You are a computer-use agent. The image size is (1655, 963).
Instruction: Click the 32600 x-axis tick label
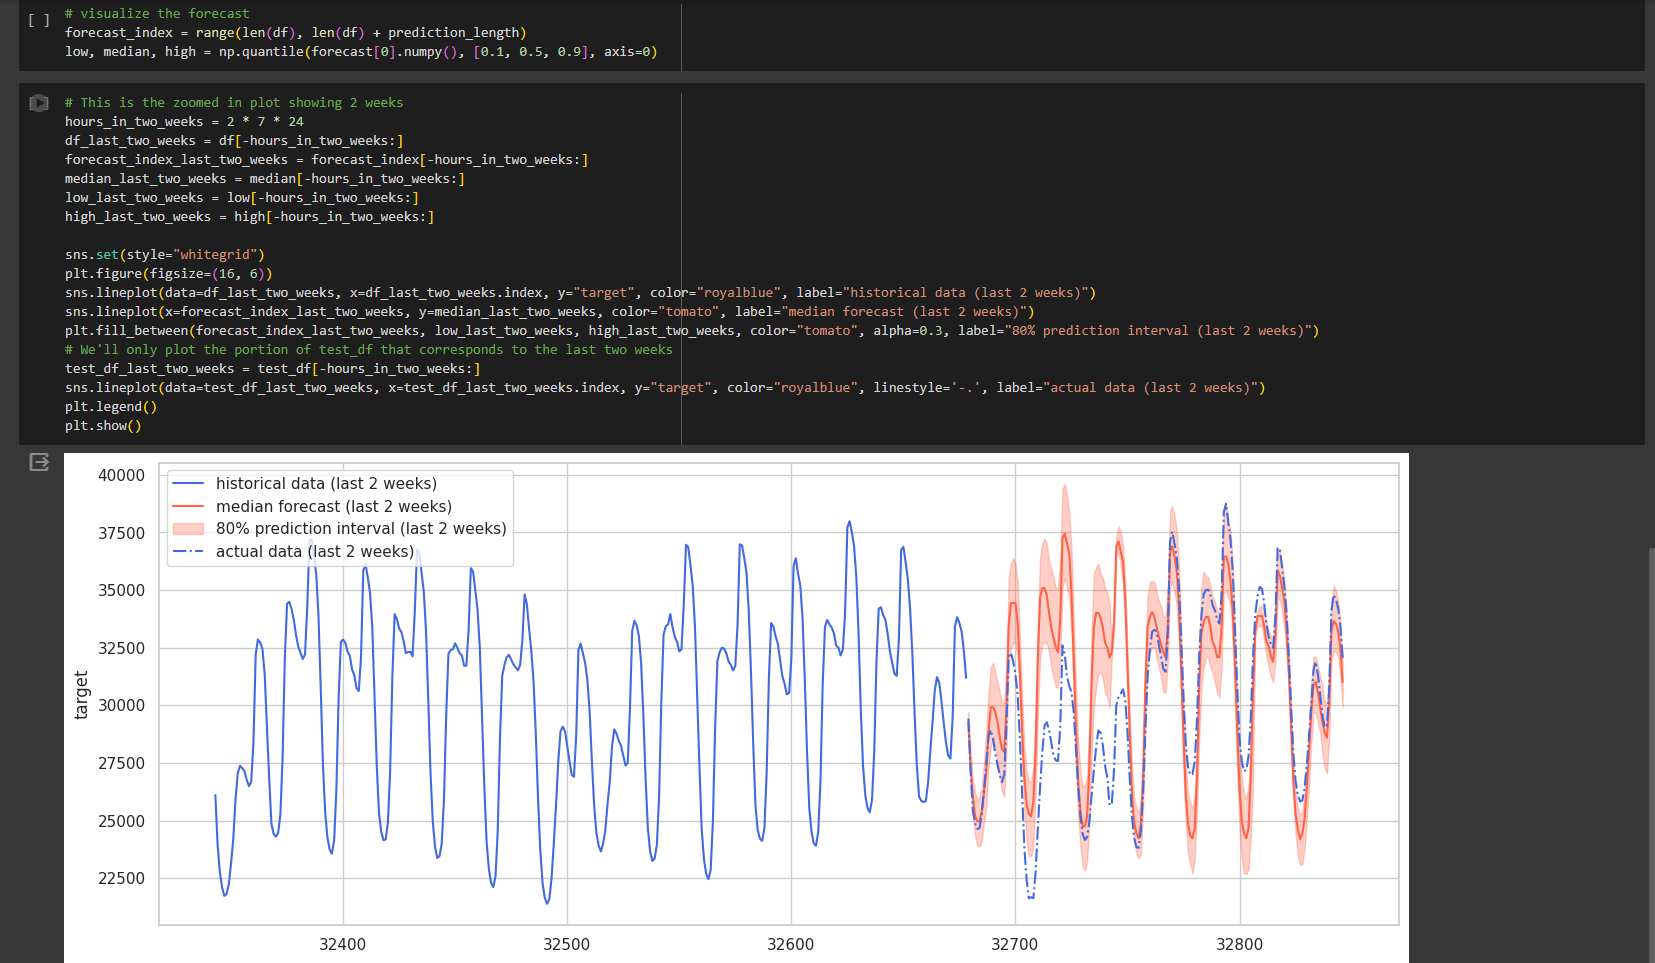791,944
